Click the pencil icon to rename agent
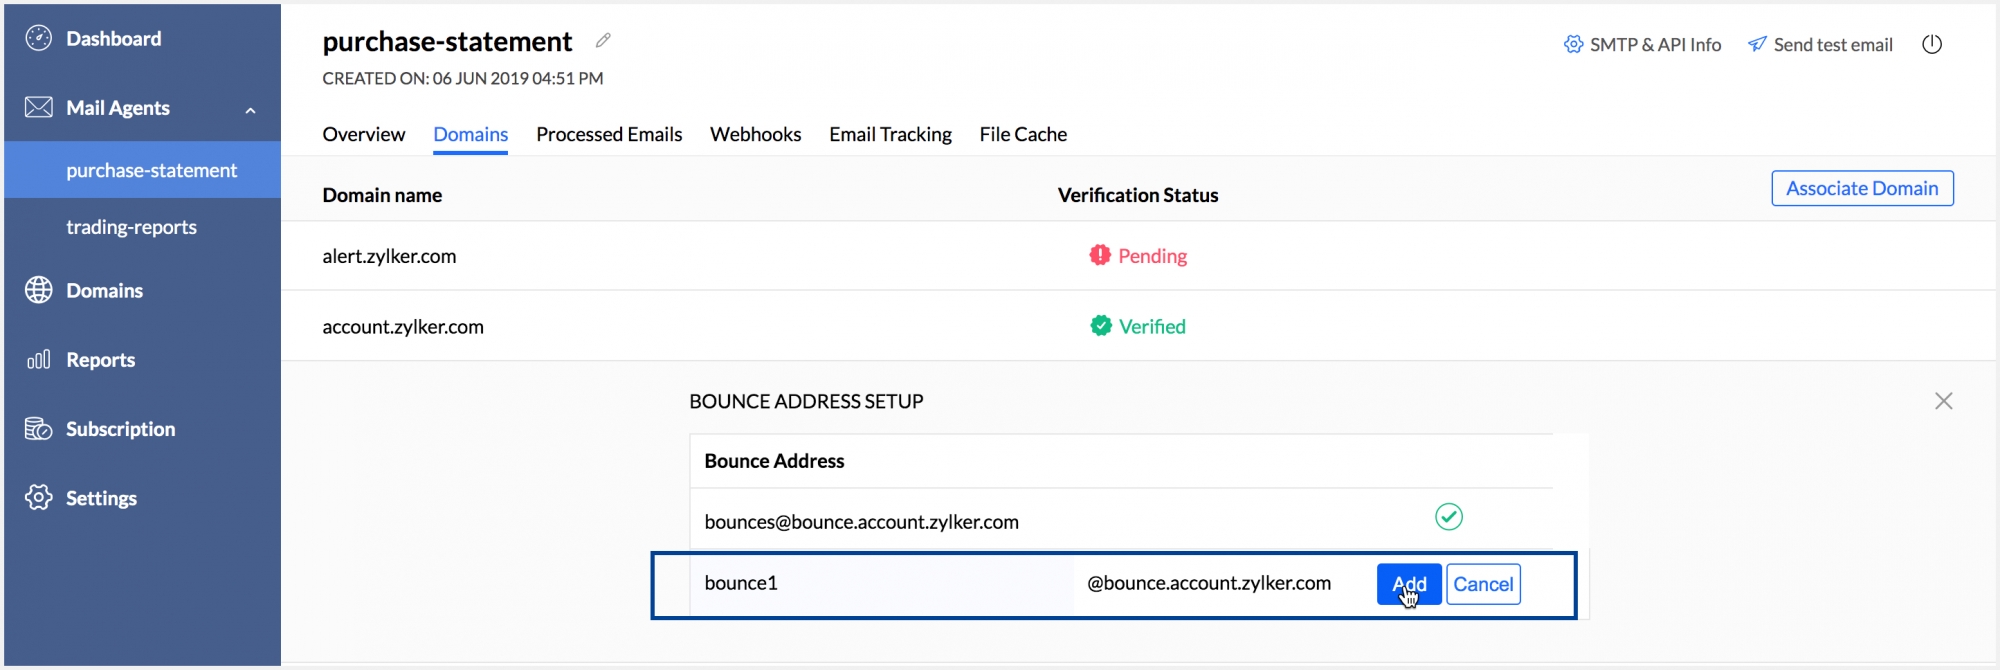This screenshot has height=670, width=2000. click(x=603, y=41)
